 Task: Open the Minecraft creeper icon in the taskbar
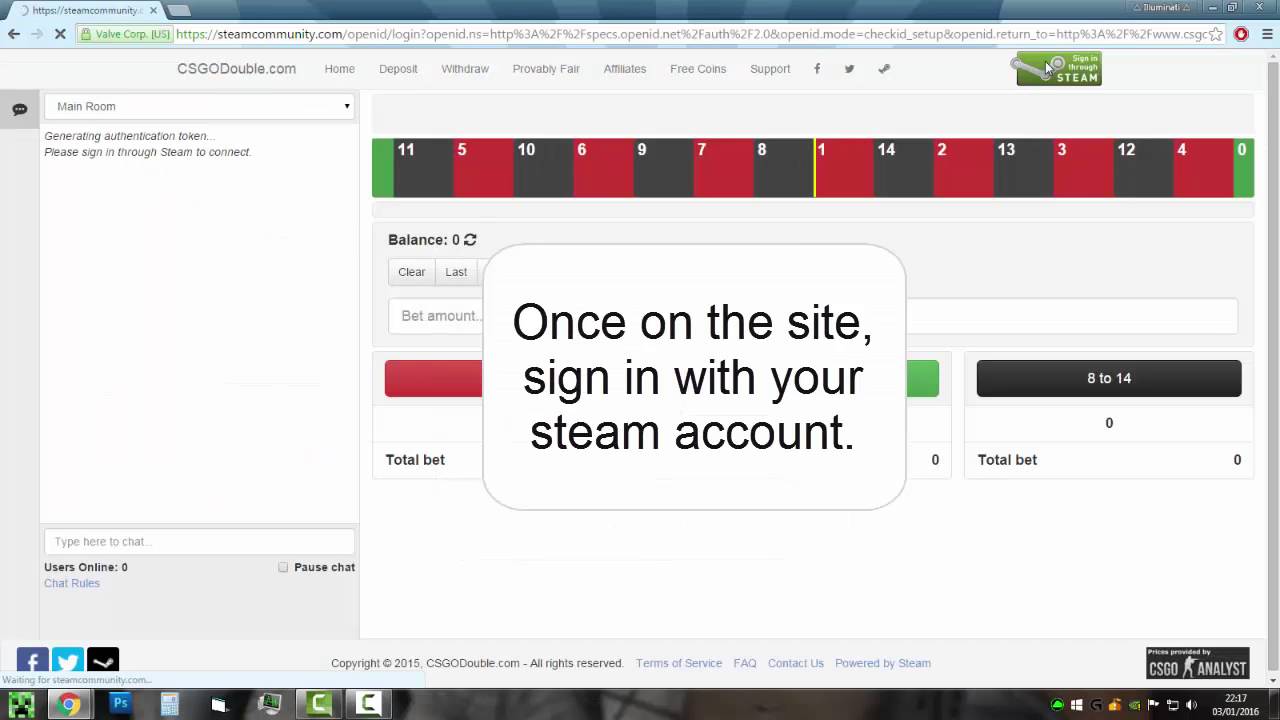21,704
